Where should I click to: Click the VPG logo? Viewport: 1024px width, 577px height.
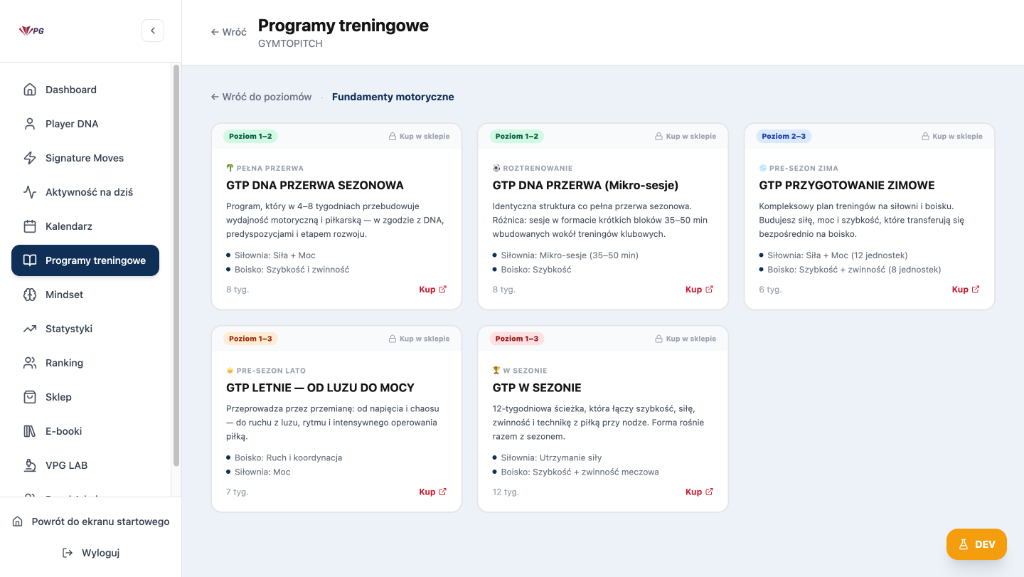coord(31,30)
